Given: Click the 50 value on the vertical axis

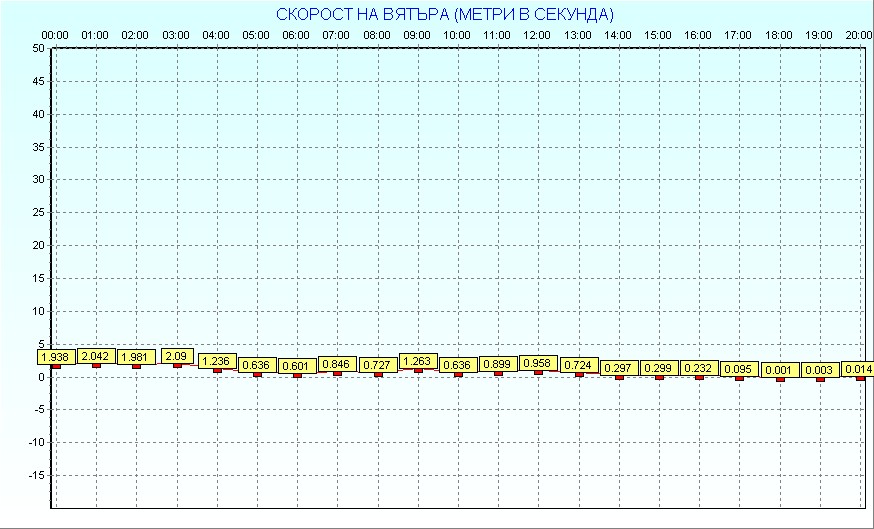Looking at the screenshot, I should pyautogui.click(x=37, y=48).
